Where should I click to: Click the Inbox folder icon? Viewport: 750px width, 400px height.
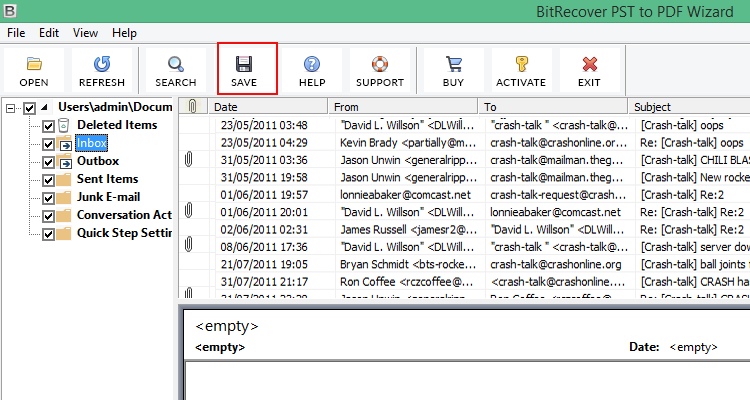coord(64,144)
